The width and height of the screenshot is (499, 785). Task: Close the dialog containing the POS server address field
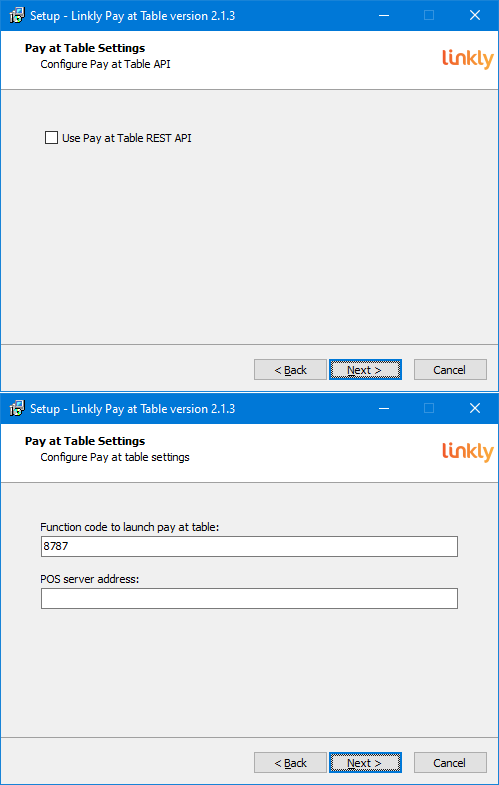coord(475,409)
